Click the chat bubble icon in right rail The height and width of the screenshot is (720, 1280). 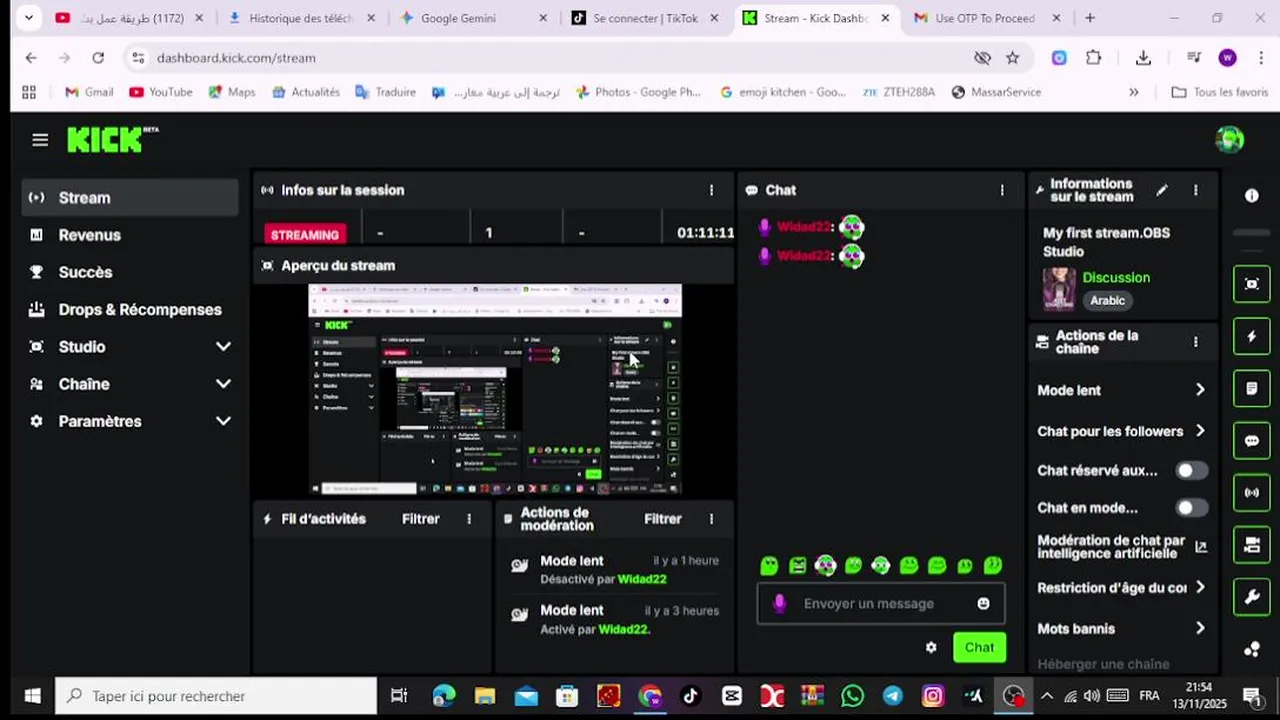click(x=1251, y=441)
